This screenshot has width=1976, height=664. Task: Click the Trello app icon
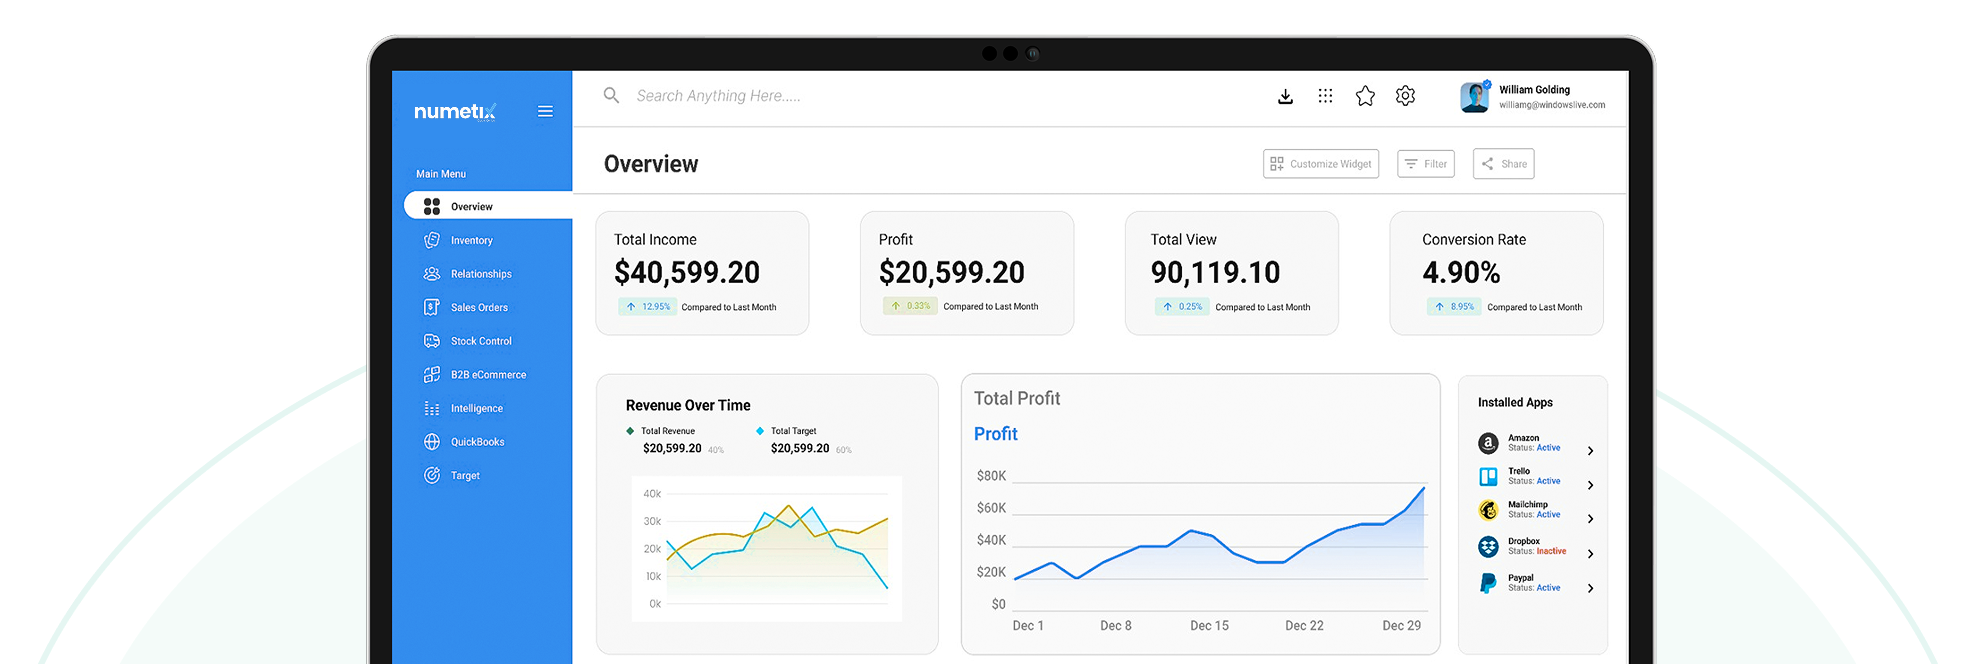[x=1488, y=476]
